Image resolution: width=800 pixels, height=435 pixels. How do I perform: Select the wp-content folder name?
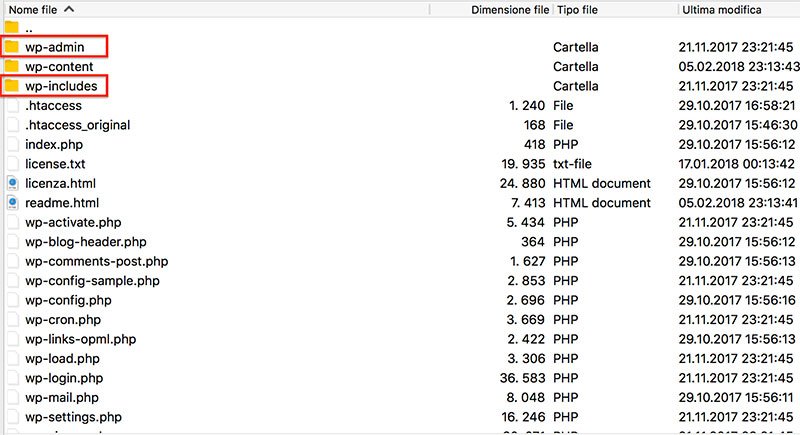point(59,66)
